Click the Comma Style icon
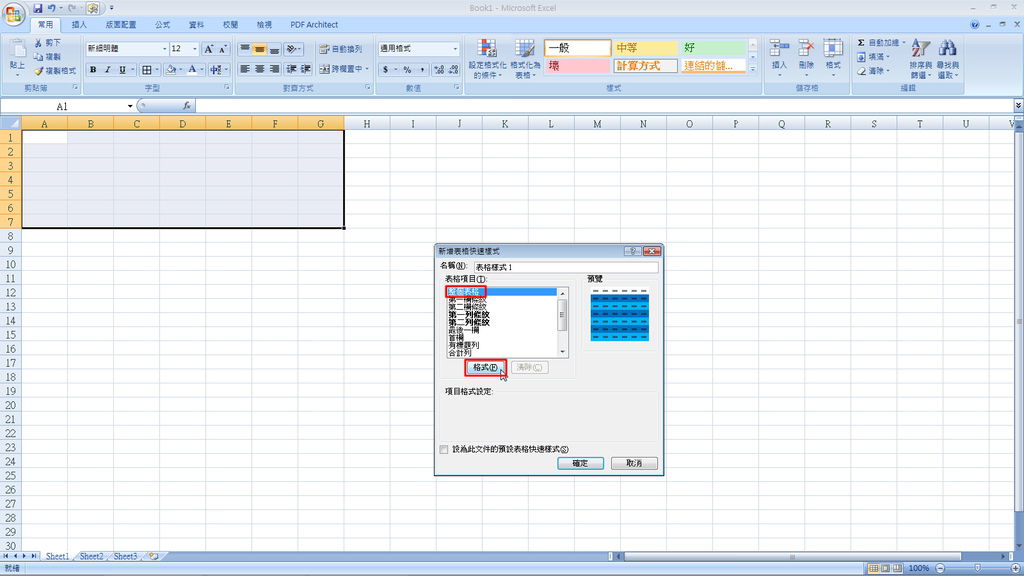1024x576 pixels. [x=422, y=69]
